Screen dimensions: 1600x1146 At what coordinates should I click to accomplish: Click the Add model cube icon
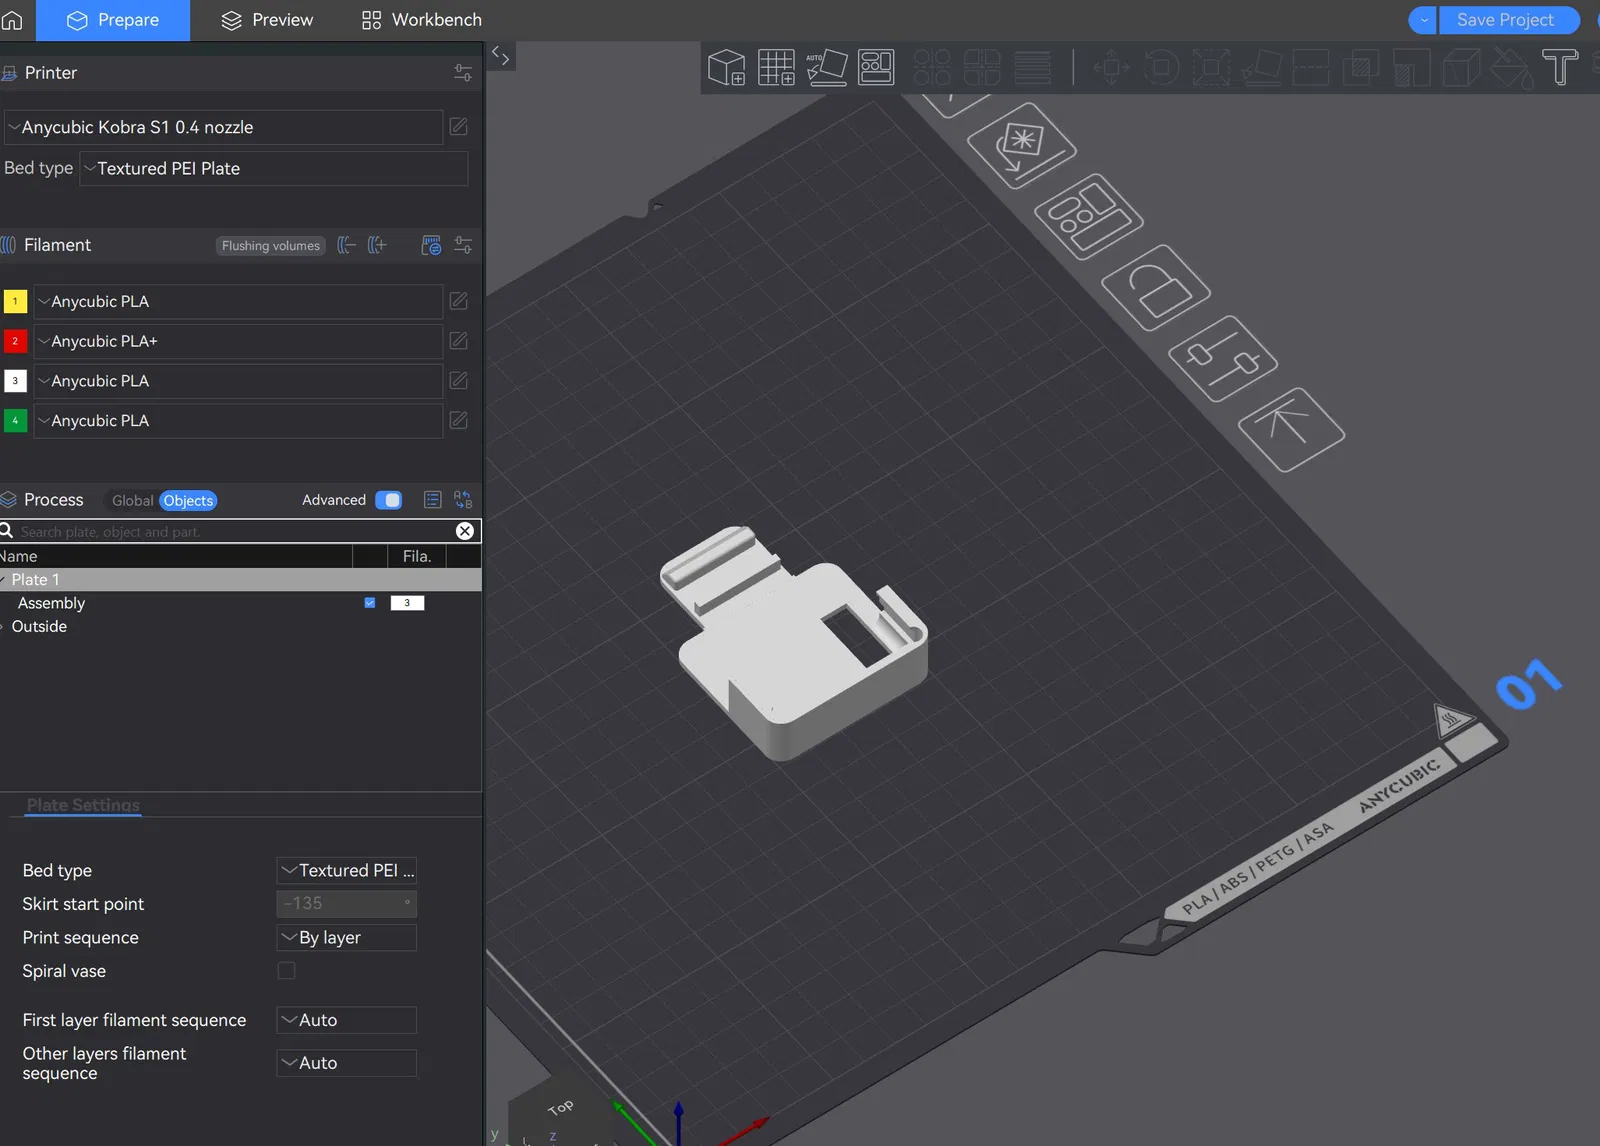726,67
